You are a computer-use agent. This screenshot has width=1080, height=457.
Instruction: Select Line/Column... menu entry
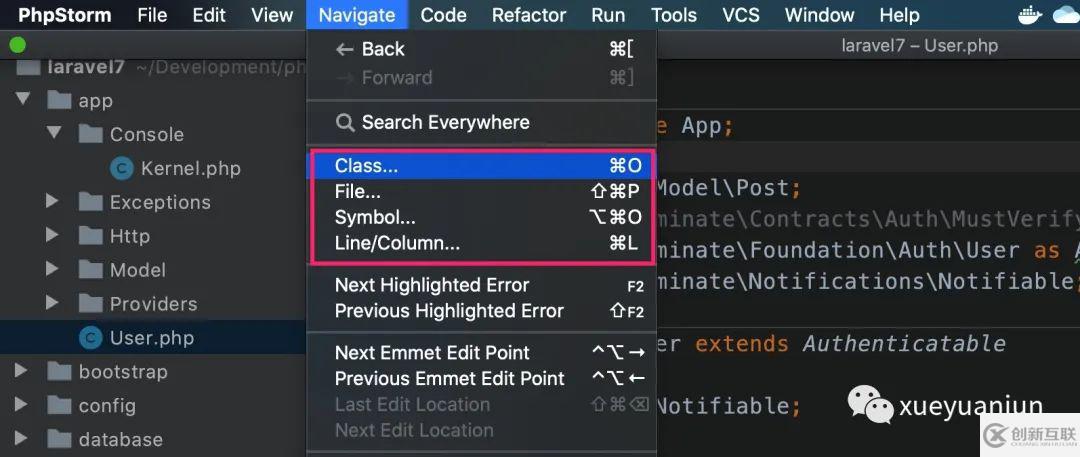point(481,244)
